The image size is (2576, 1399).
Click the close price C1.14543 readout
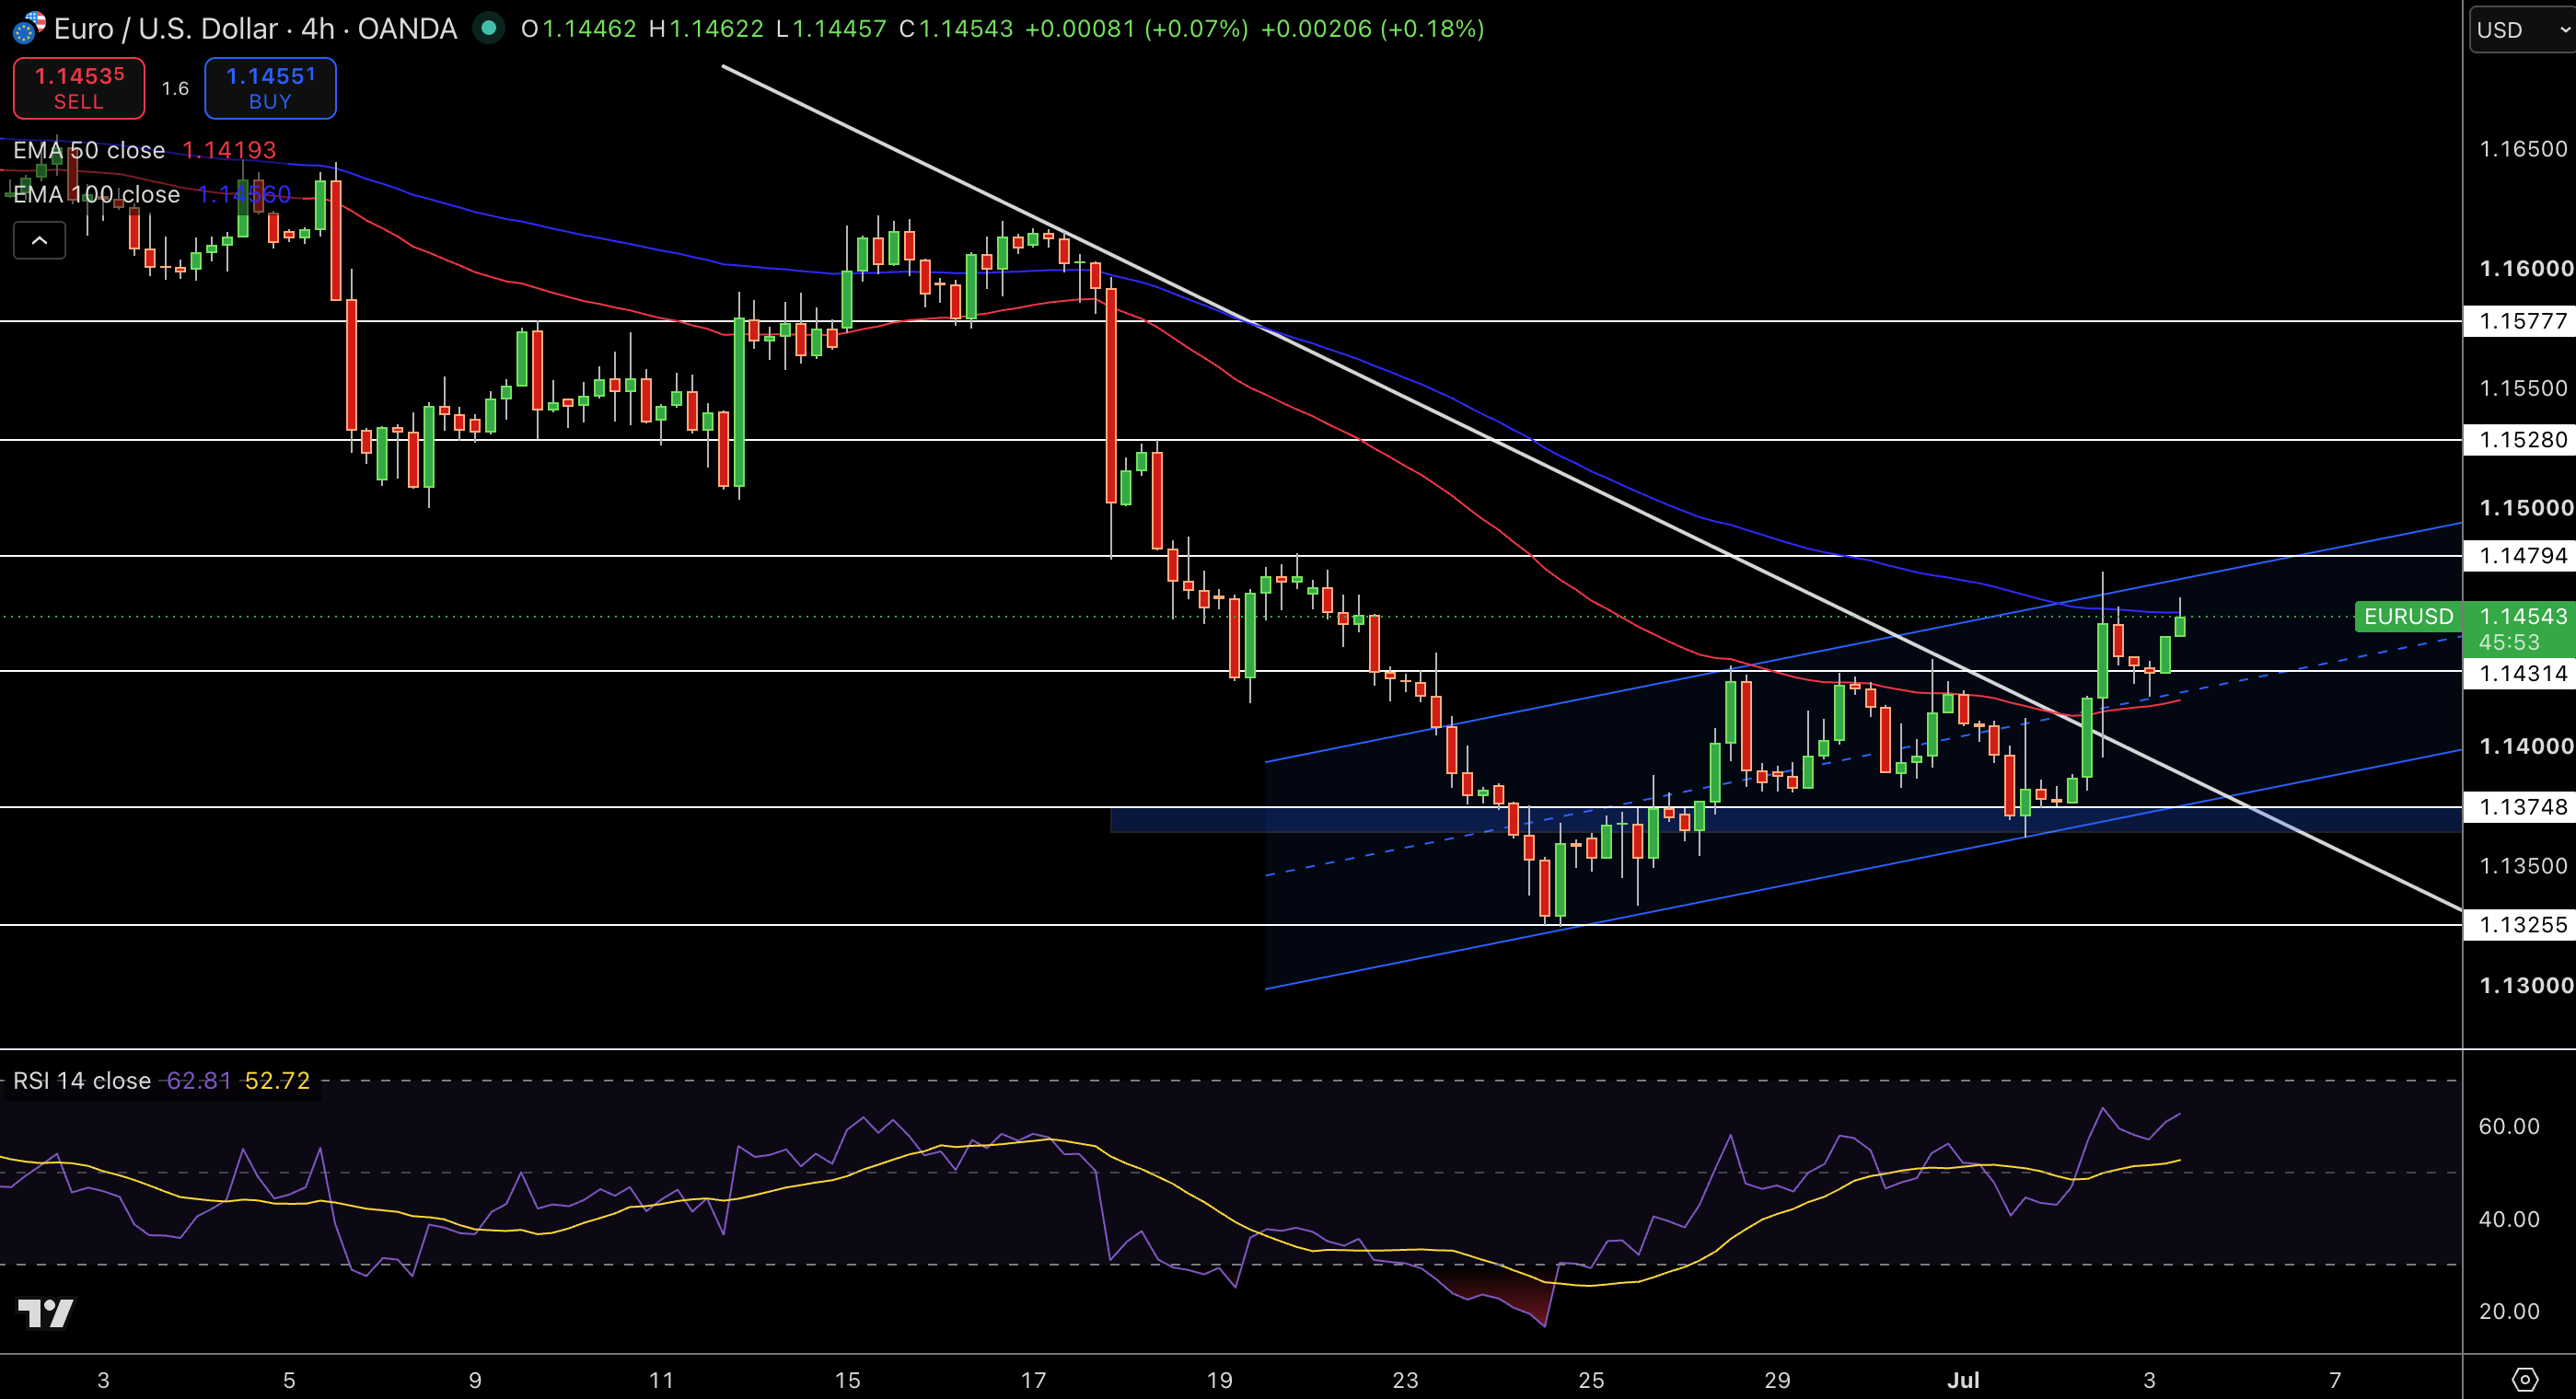pyautogui.click(x=955, y=28)
